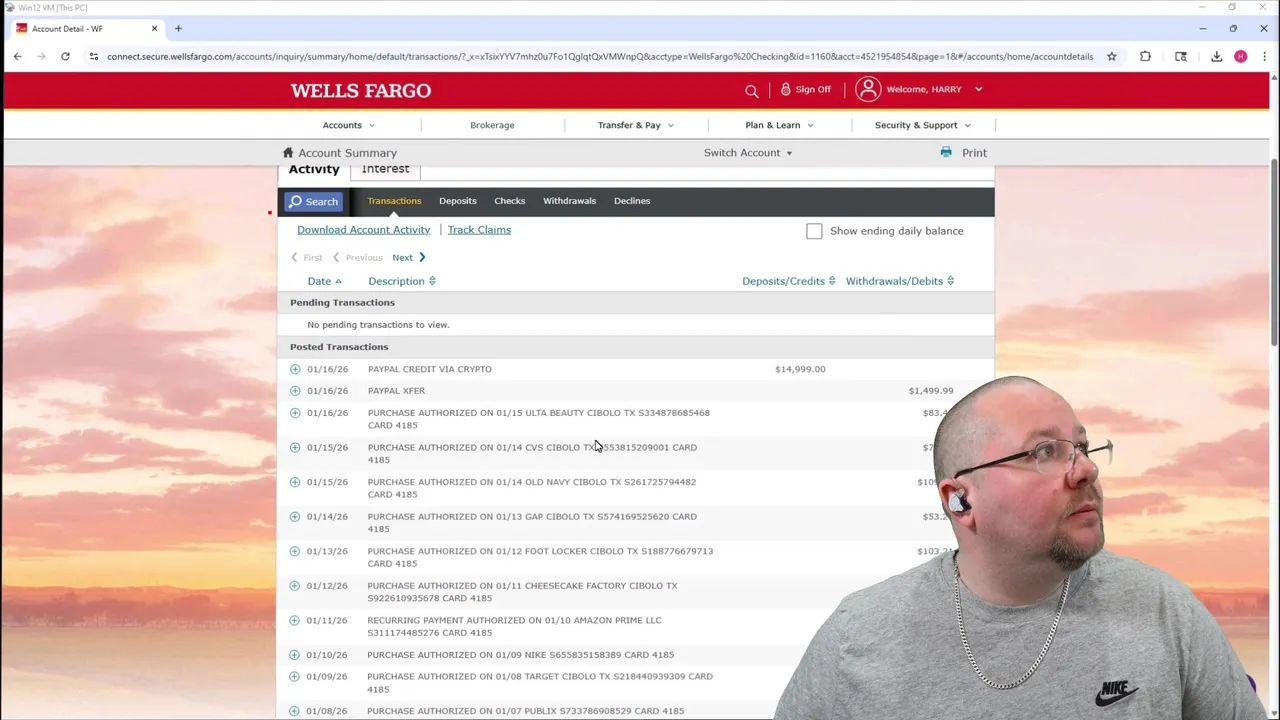The image size is (1280, 720).
Task: Open the Switch Account dropdown
Action: (x=748, y=153)
